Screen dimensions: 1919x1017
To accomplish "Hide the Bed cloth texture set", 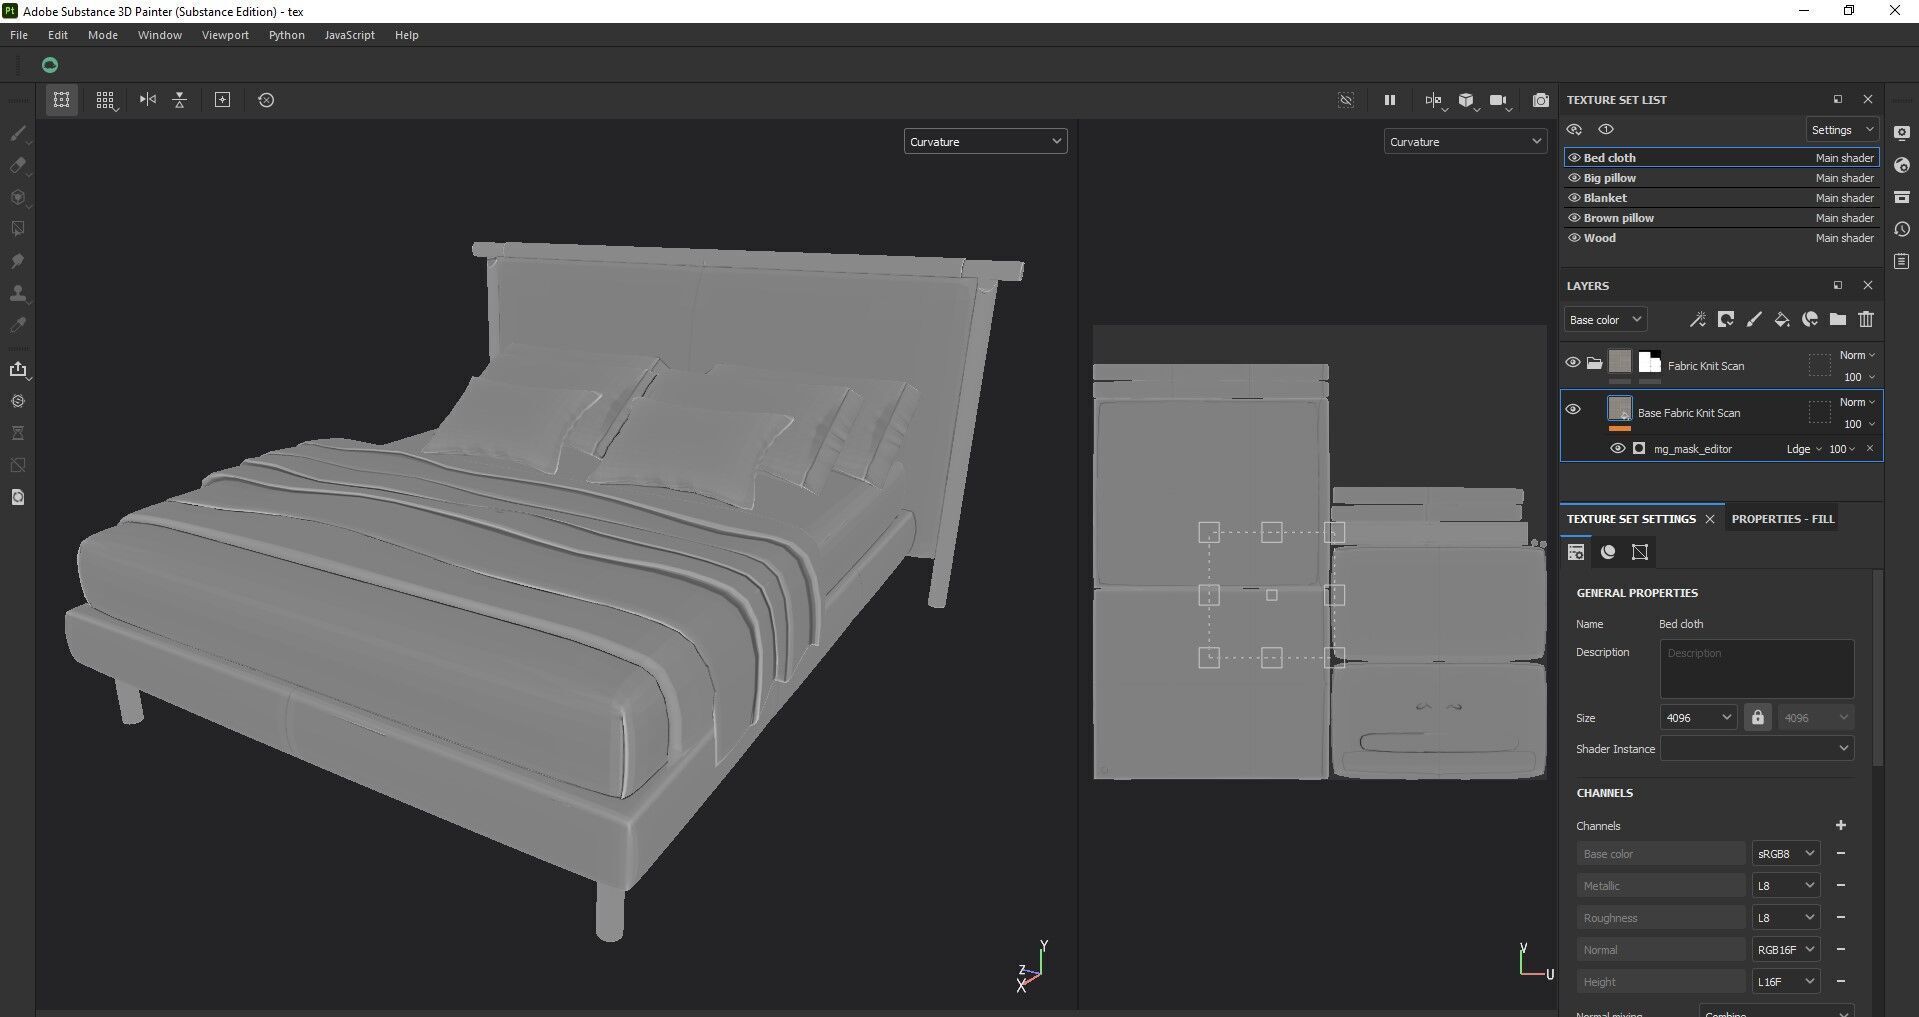I will pyautogui.click(x=1574, y=158).
